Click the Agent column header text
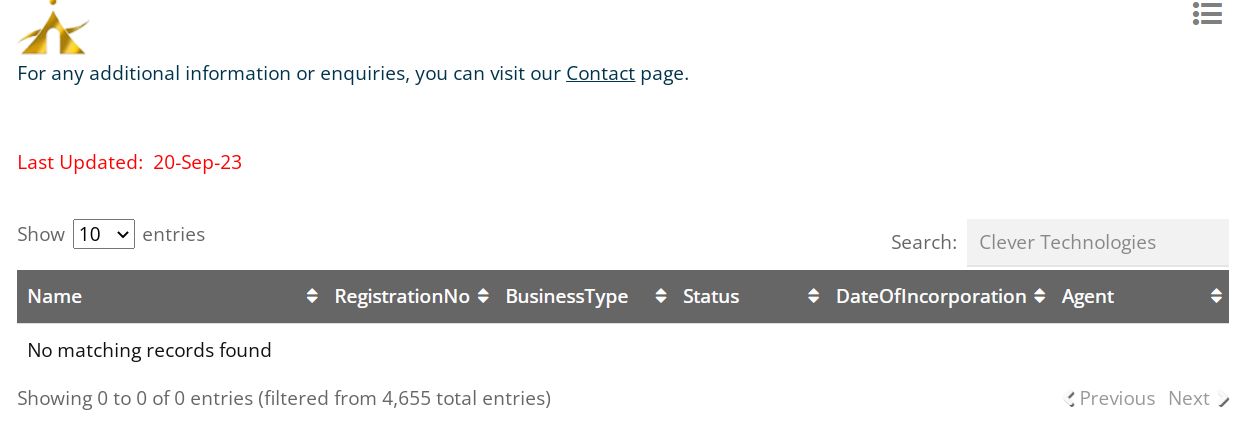The height and width of the screenshot is (427, 1252). tap(1088, 297)
